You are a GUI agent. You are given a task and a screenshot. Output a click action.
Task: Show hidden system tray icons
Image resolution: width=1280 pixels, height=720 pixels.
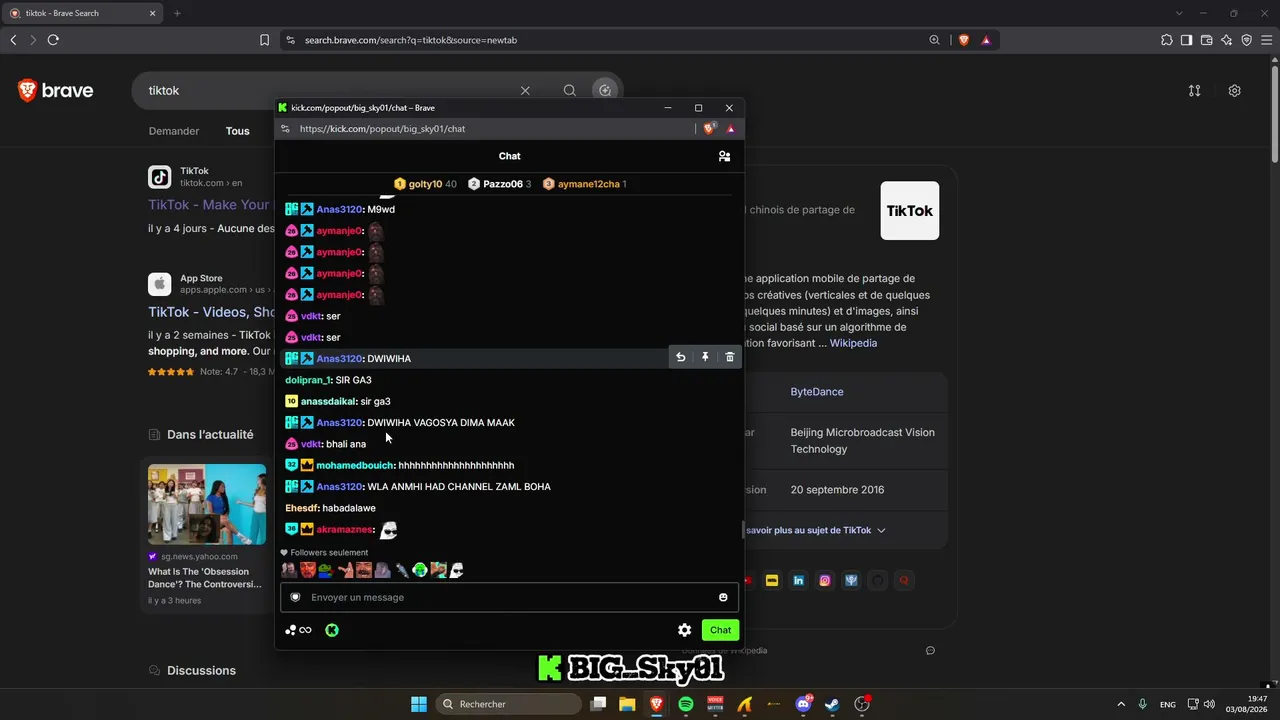pos(1120,704)
